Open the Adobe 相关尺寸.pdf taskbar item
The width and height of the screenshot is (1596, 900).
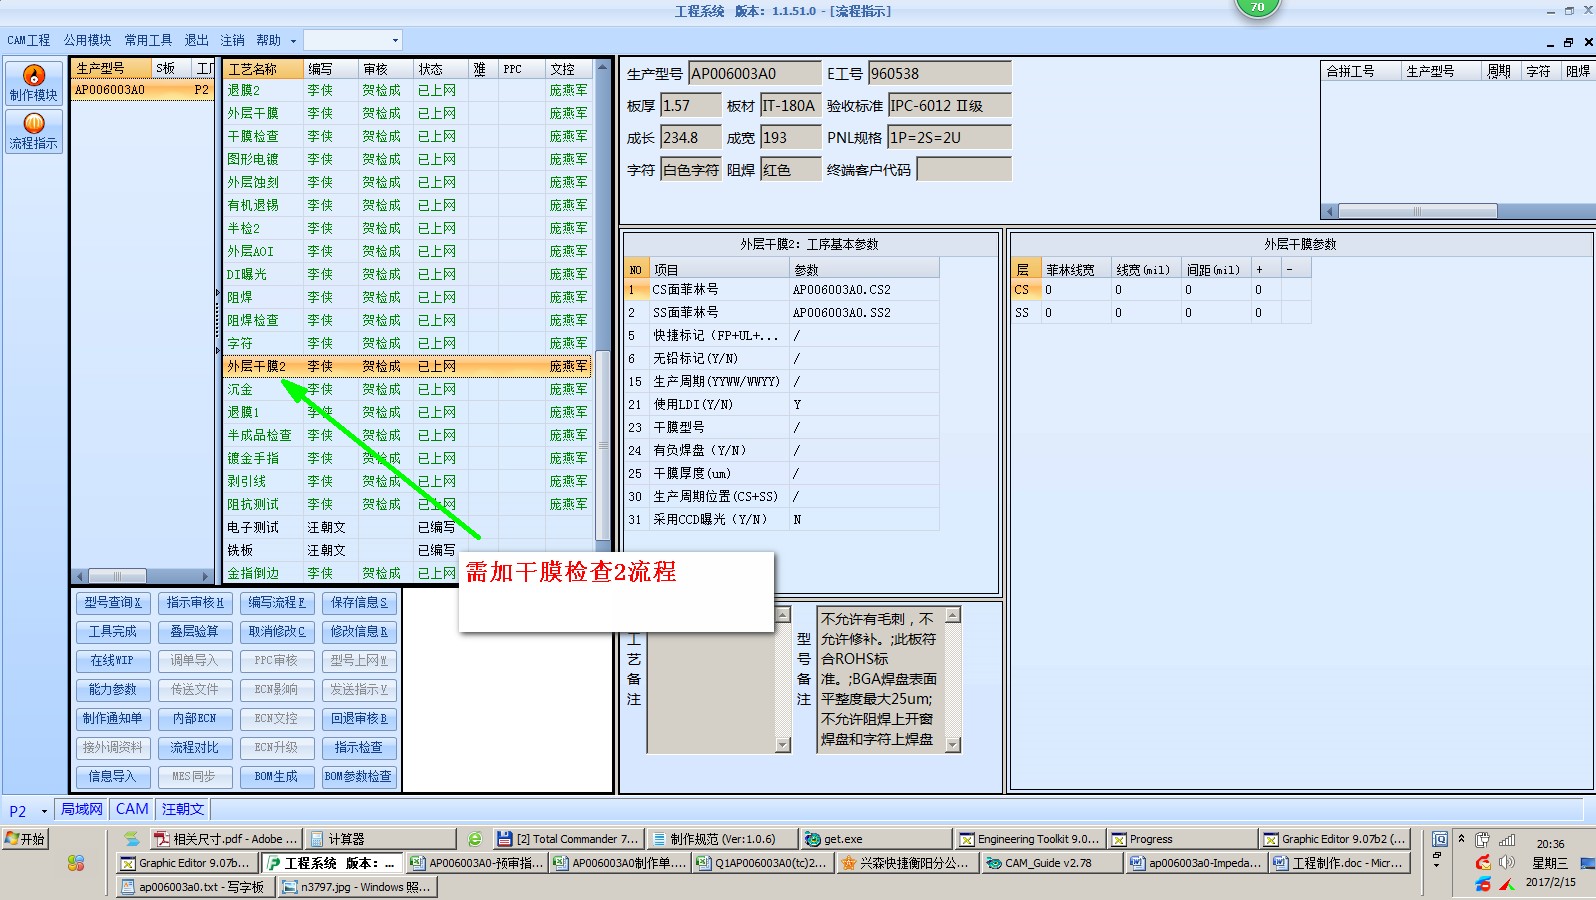point(225,839)
